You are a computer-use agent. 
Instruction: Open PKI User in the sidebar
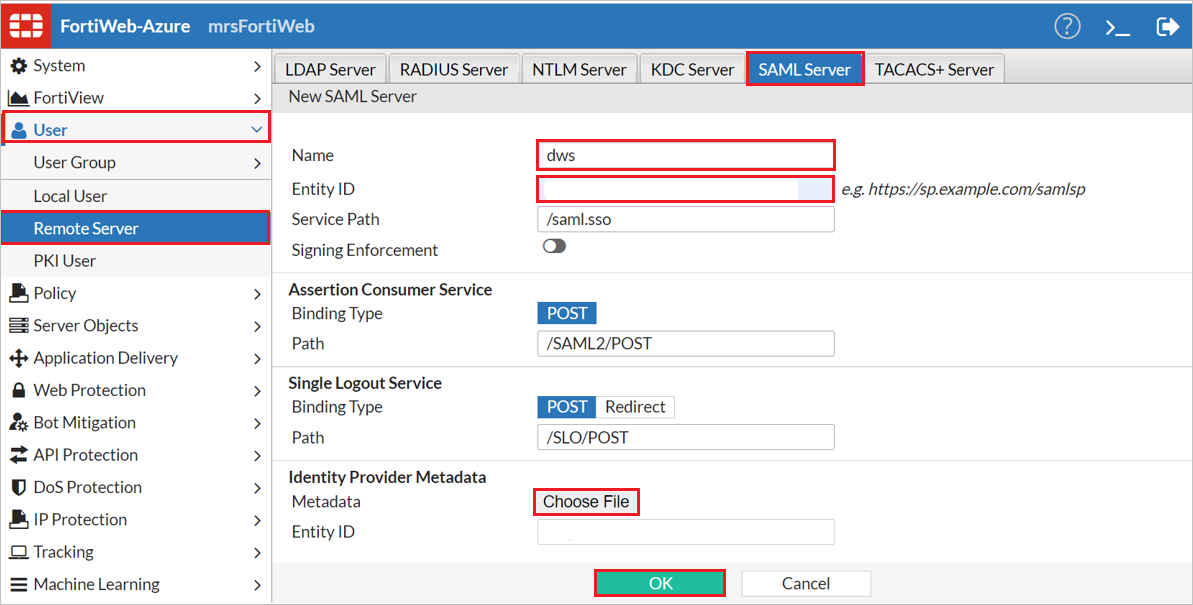coord(136,261)
